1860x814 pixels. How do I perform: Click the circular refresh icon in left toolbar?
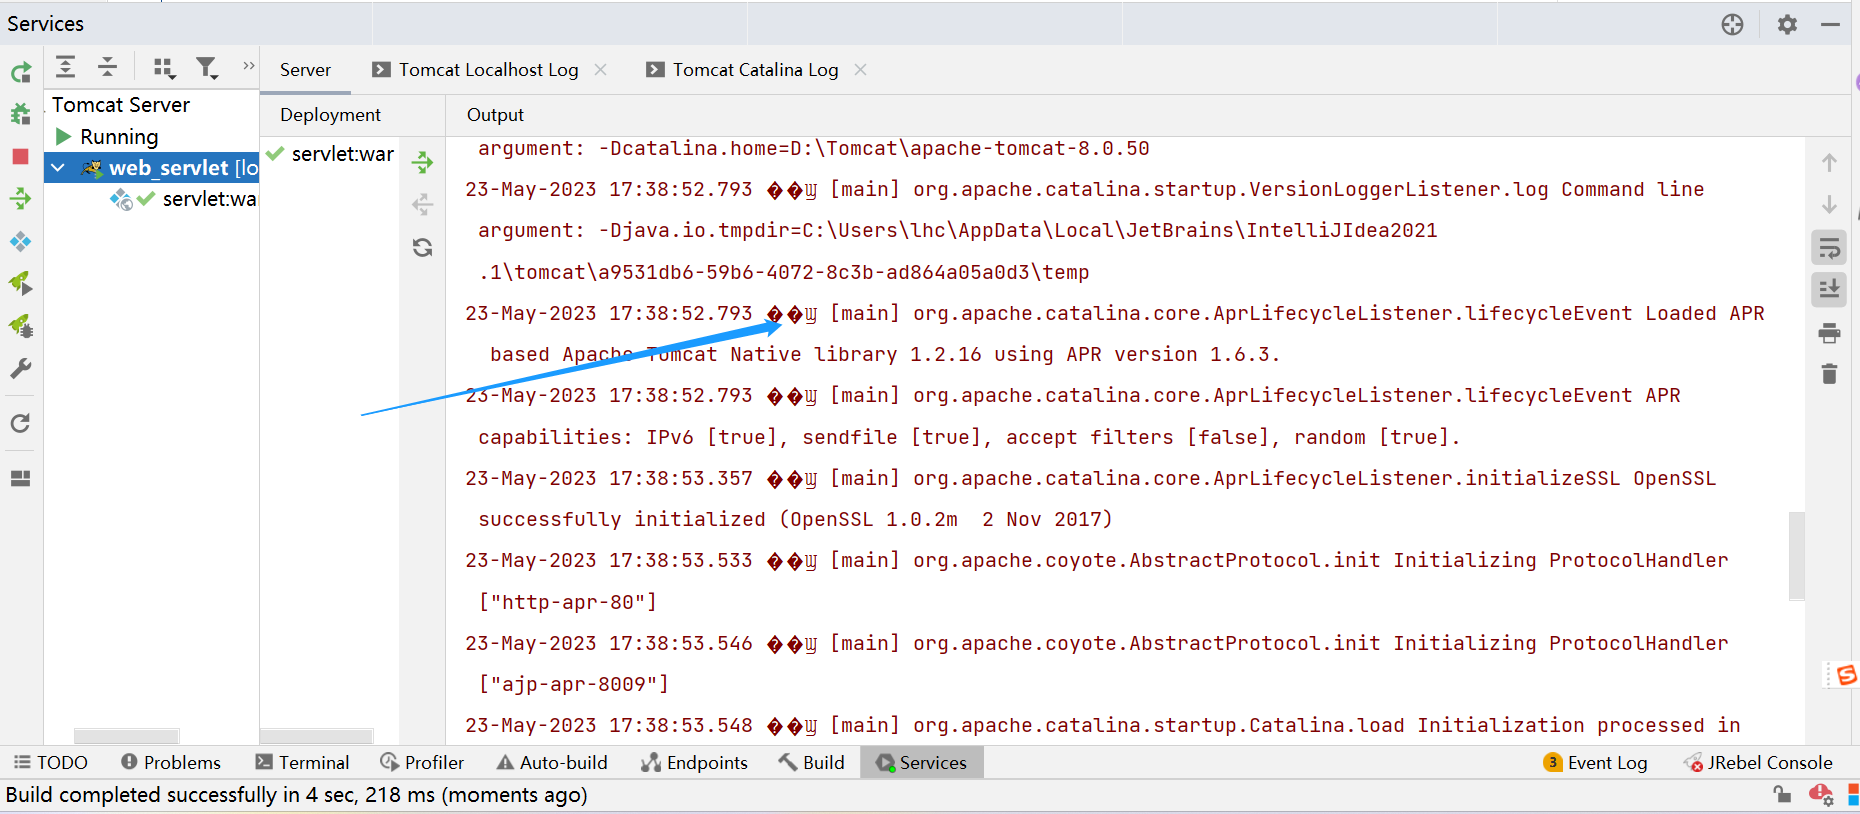click(x=21, y=424)
